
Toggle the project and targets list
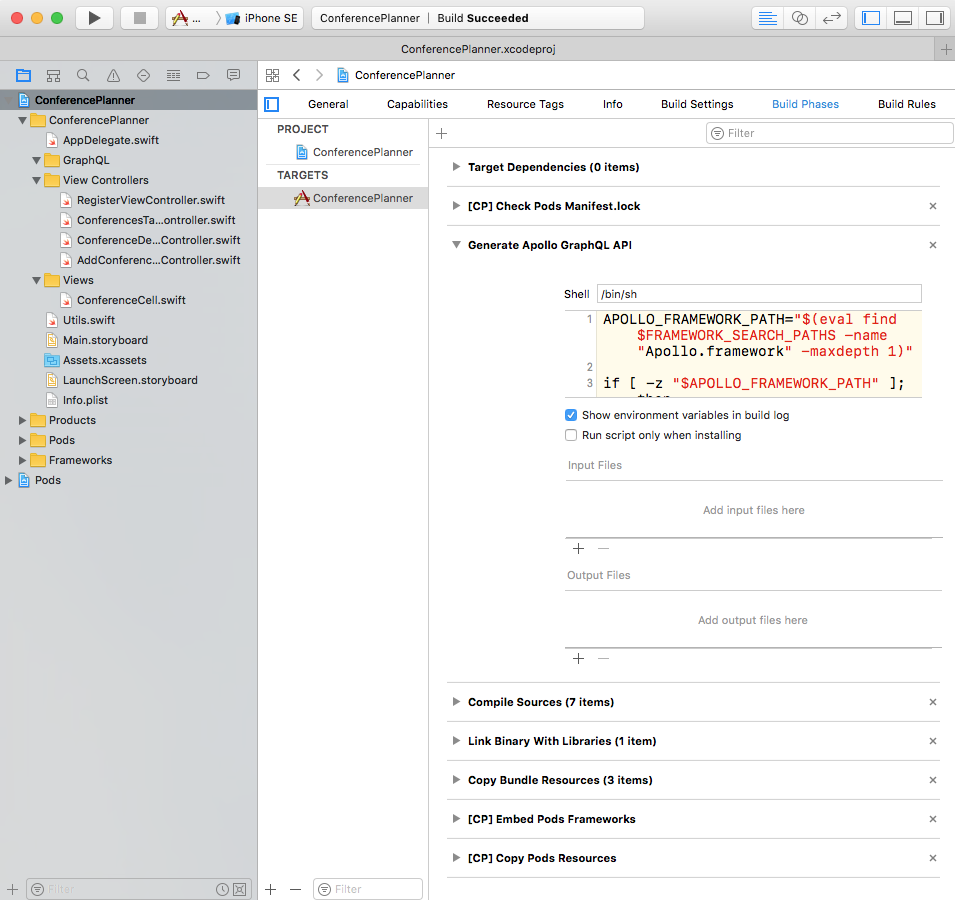(x=272, y=105)
